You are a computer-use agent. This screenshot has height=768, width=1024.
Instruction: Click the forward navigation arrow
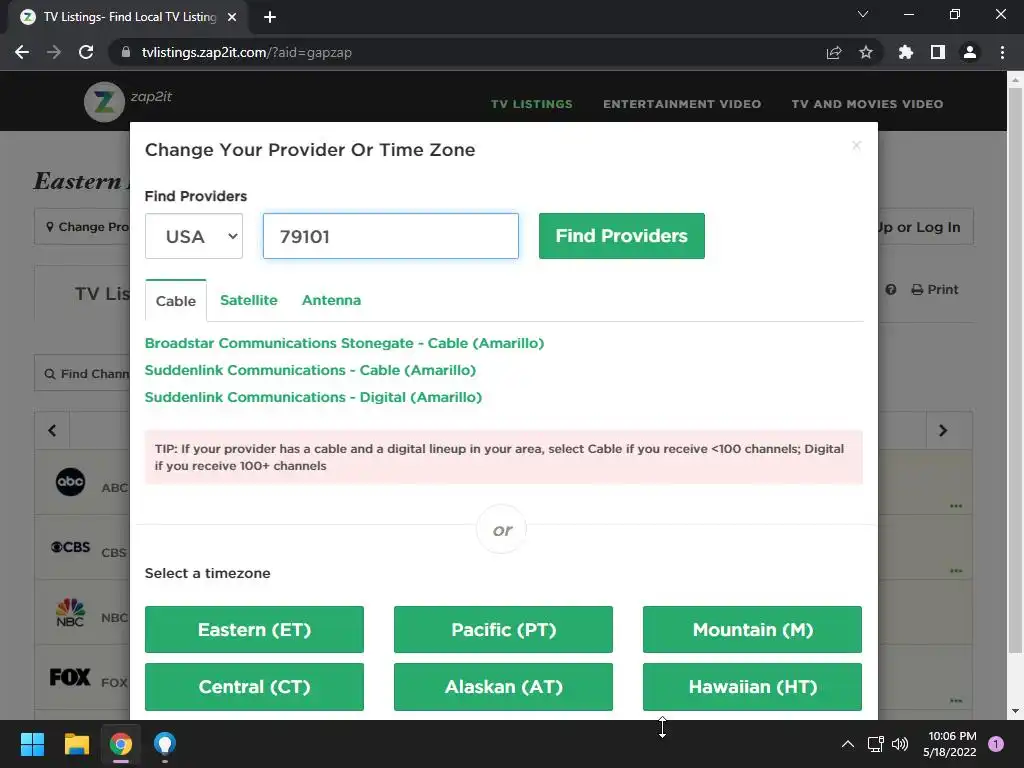point(54,52)
